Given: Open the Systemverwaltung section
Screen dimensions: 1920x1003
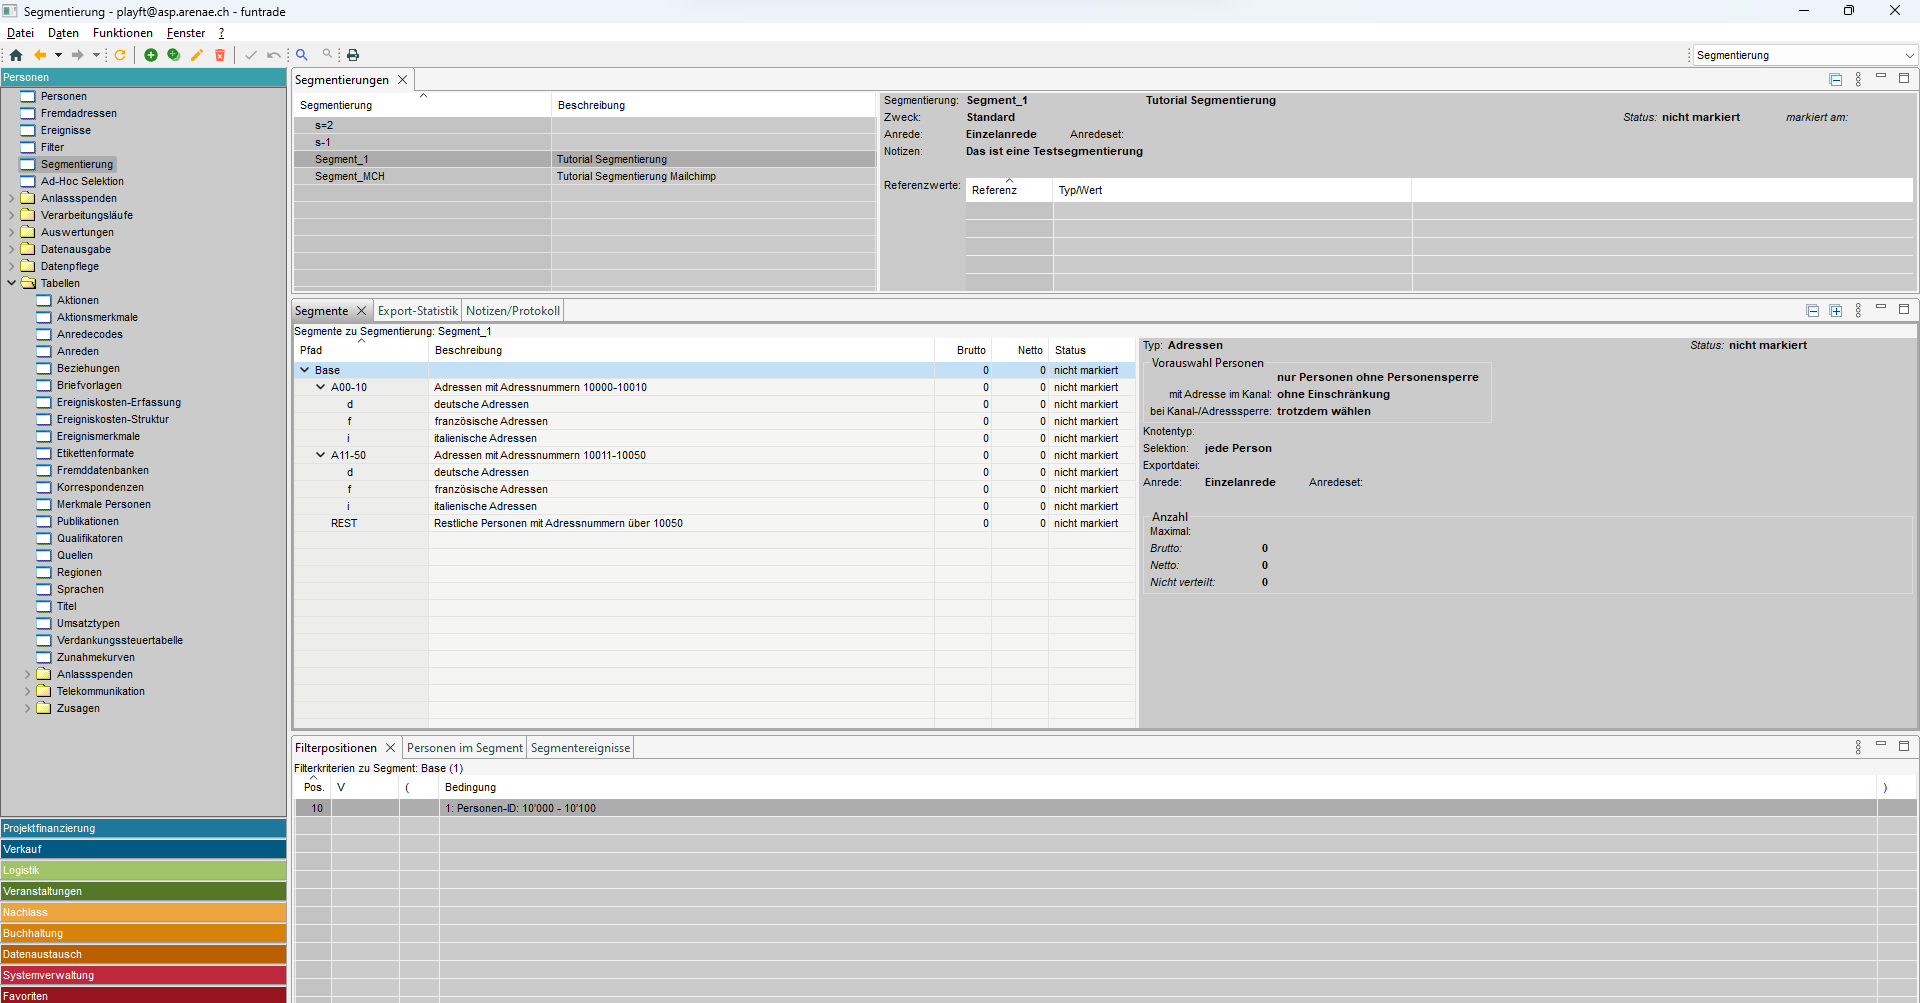Looking at the screenshot, I should pyautogui.click(x=143, y=975).
